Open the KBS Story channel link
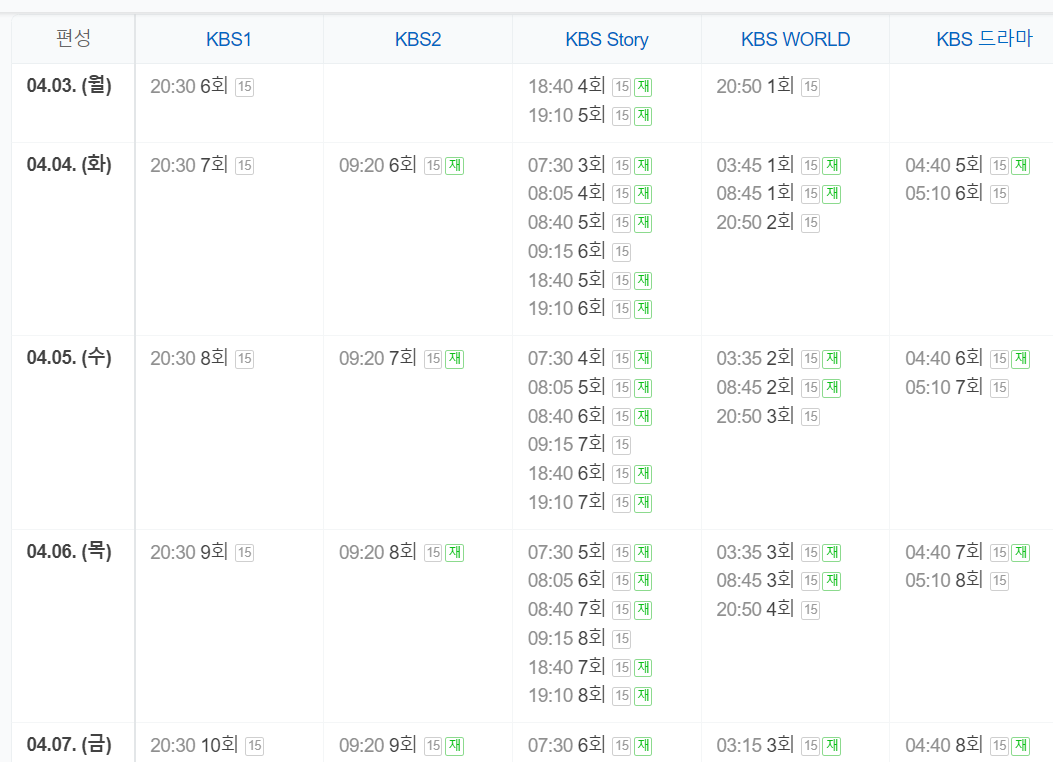 coord(607,40)
